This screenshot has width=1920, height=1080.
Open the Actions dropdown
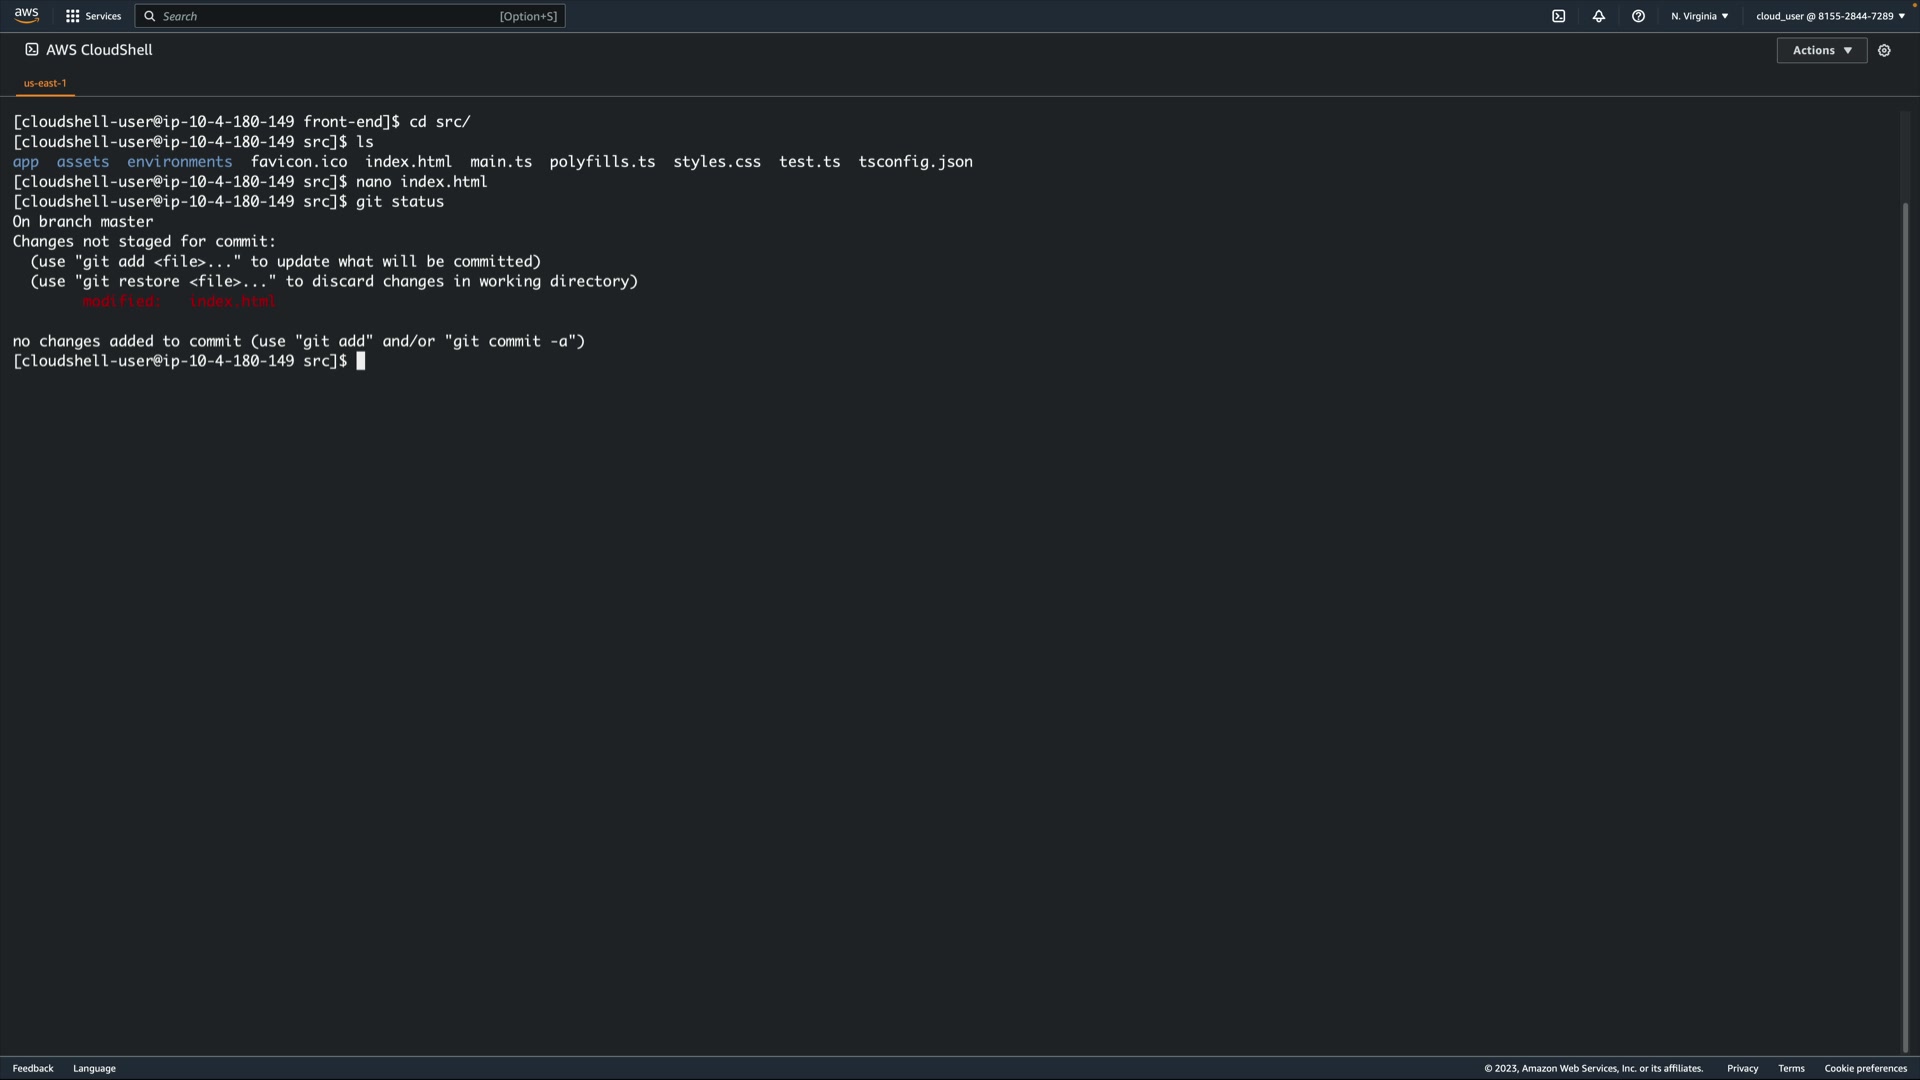[x=1821, y=50]
